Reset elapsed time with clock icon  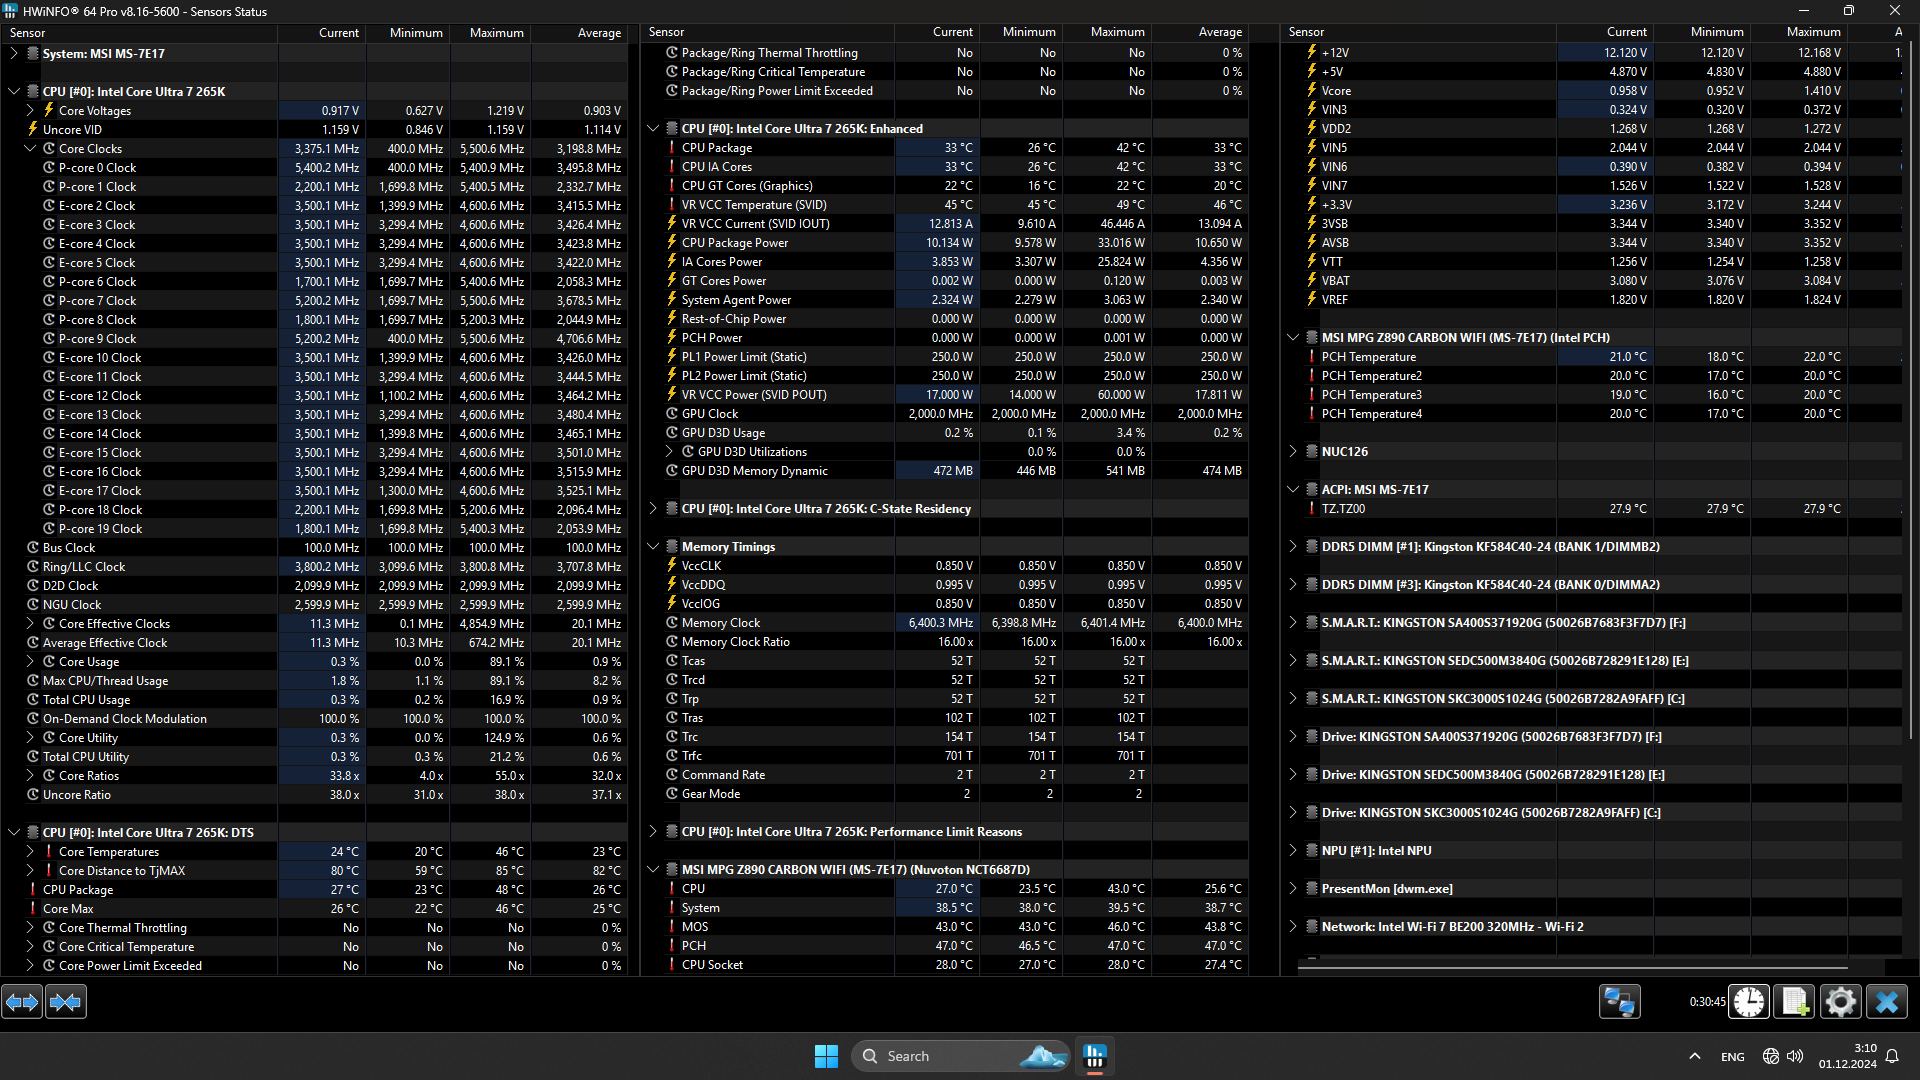pos(1749,1001)
